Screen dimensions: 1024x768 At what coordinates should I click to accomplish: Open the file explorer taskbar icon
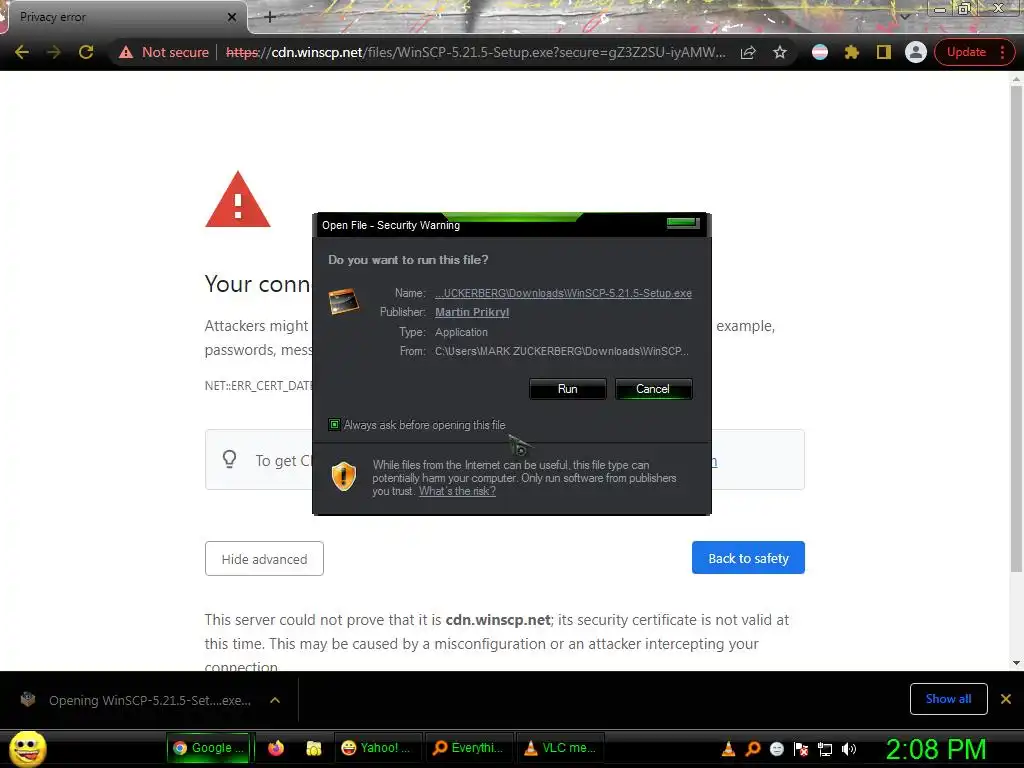click(x=314, y=748)
